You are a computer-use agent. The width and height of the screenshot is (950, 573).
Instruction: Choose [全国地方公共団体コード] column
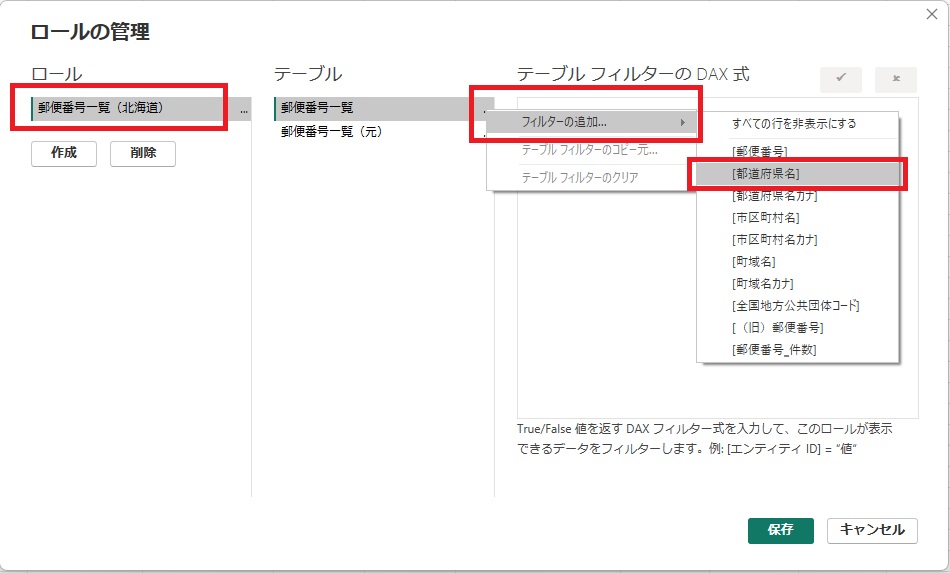(795, 305)
